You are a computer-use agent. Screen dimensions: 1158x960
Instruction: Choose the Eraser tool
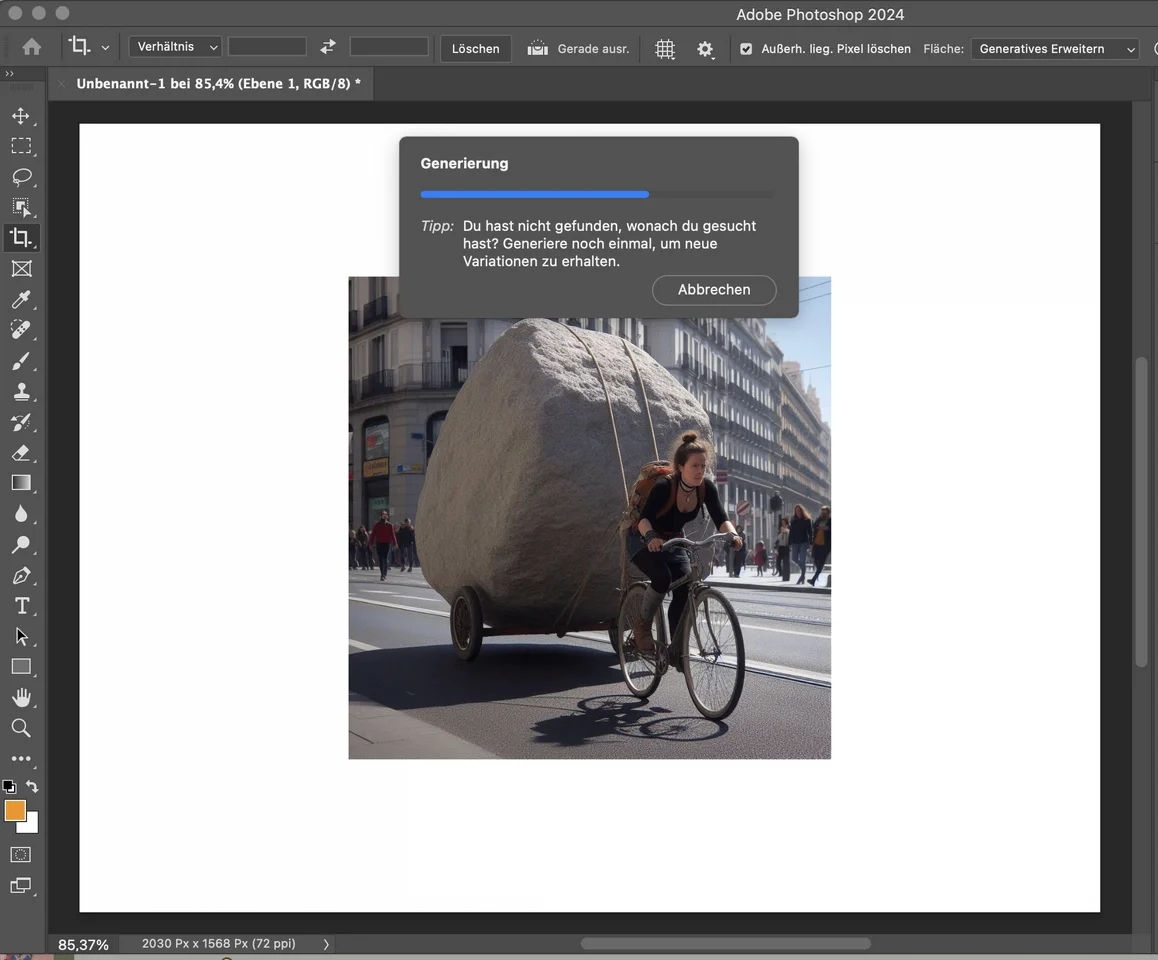(x=21, y=453)
